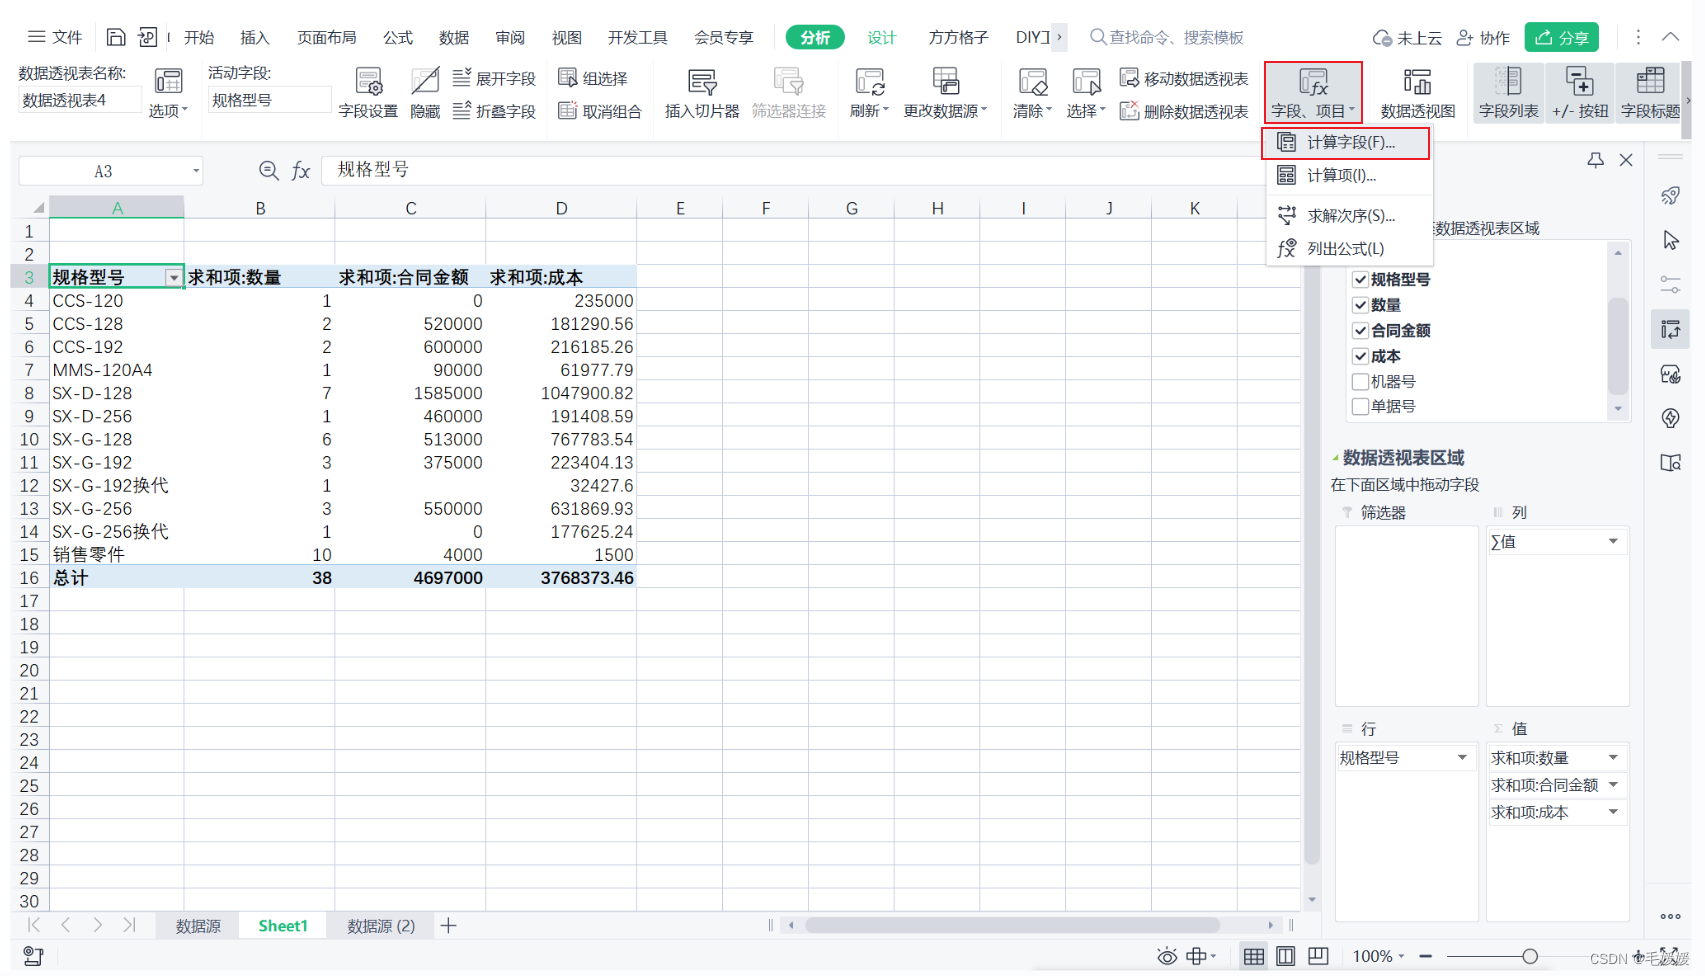Open the 文件 menu
This screenshot has width=1705, height=976.
coord(55,37)
